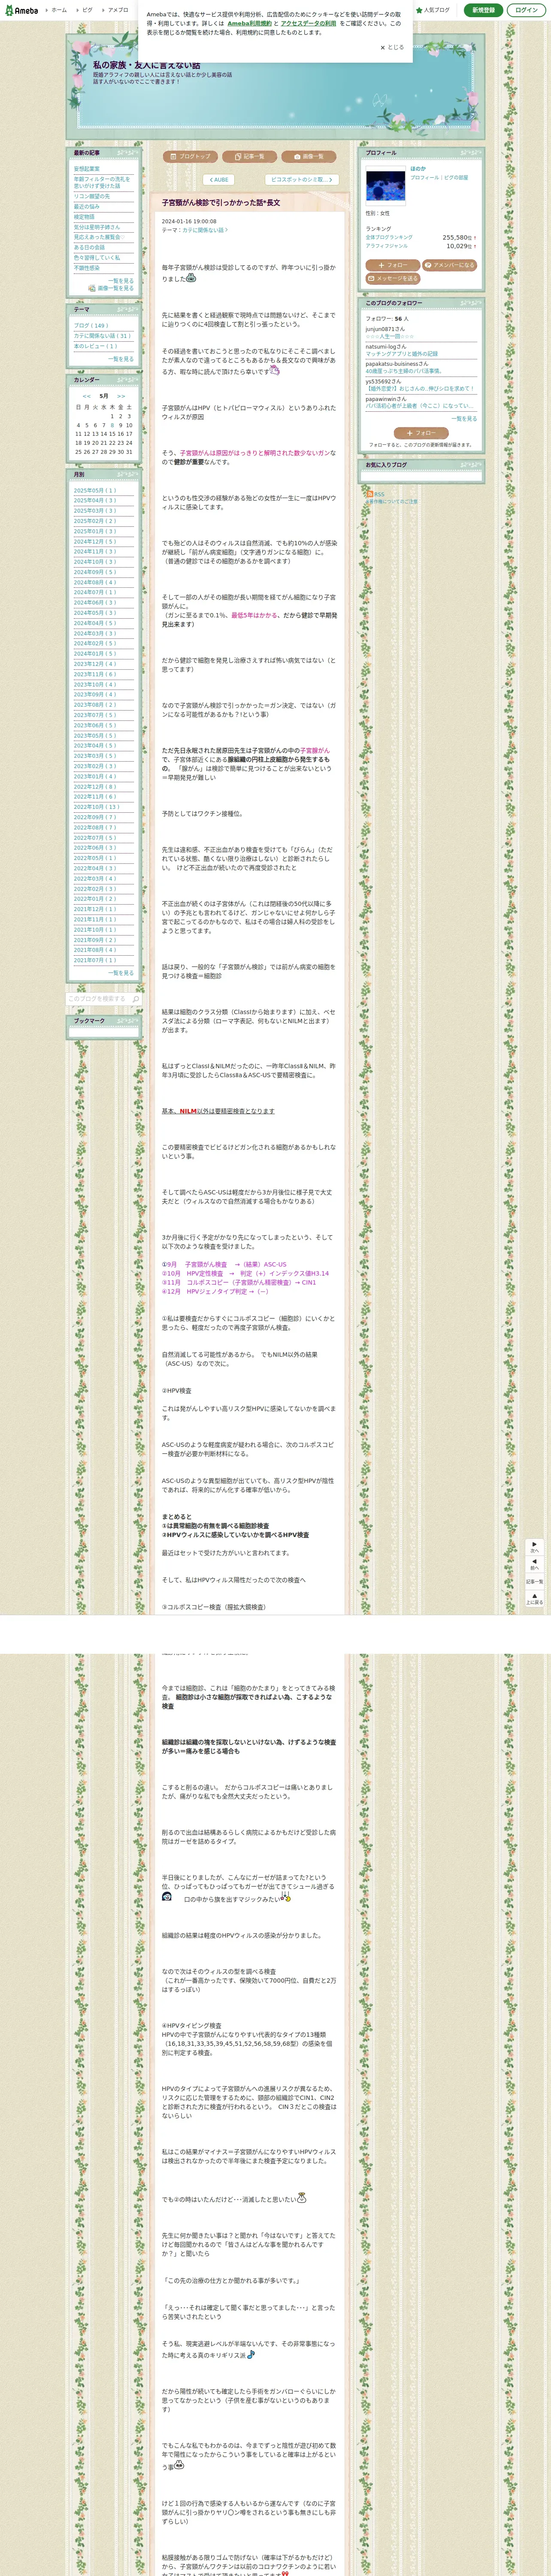Open recent post ある日の会話
The image size is (551, 2576).
(89, 247)
